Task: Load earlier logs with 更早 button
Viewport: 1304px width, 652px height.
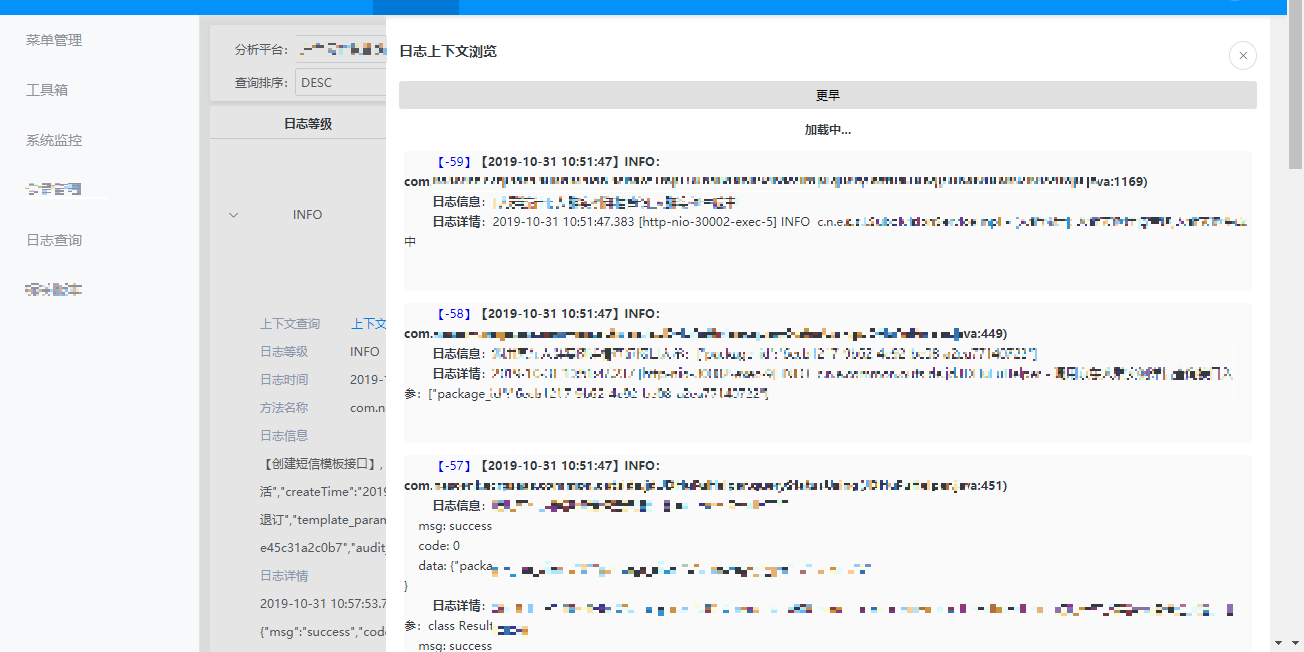Action: [827, 96]
